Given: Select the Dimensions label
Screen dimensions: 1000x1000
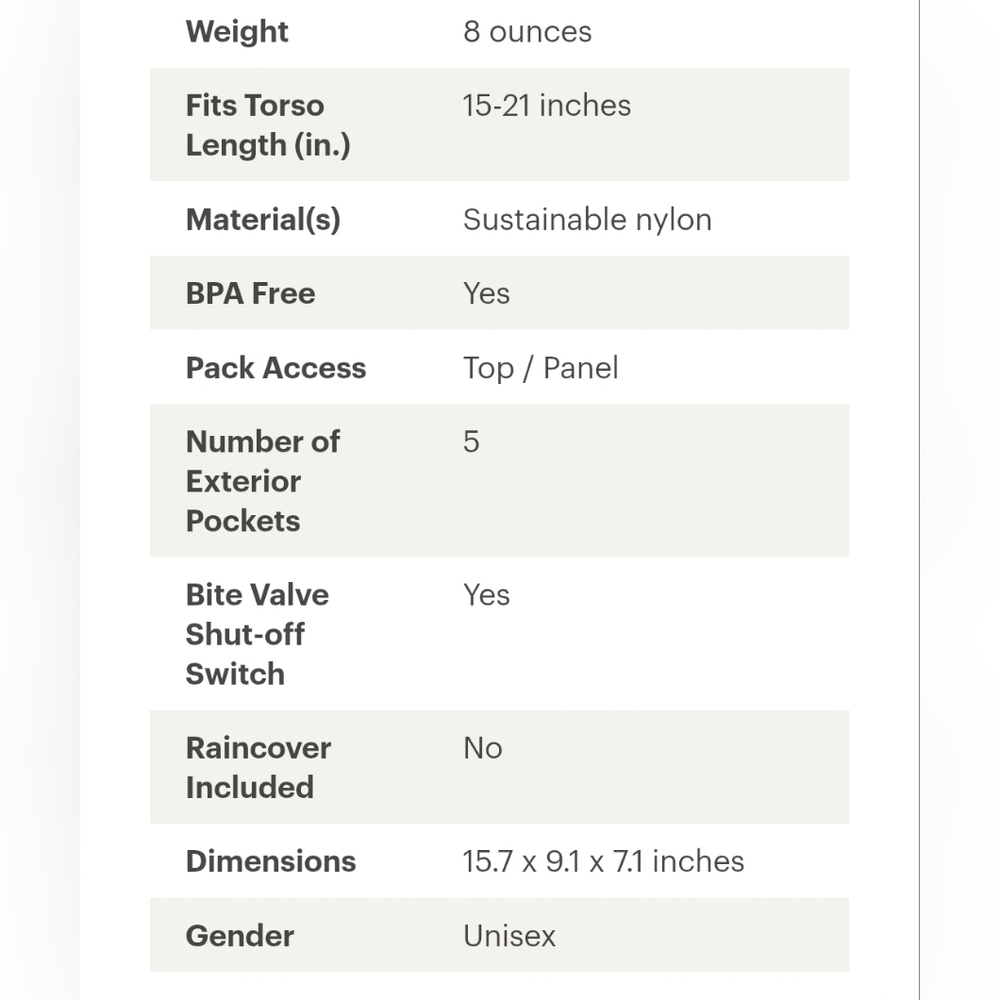Looking at the screenshot, I should point(270,862).
